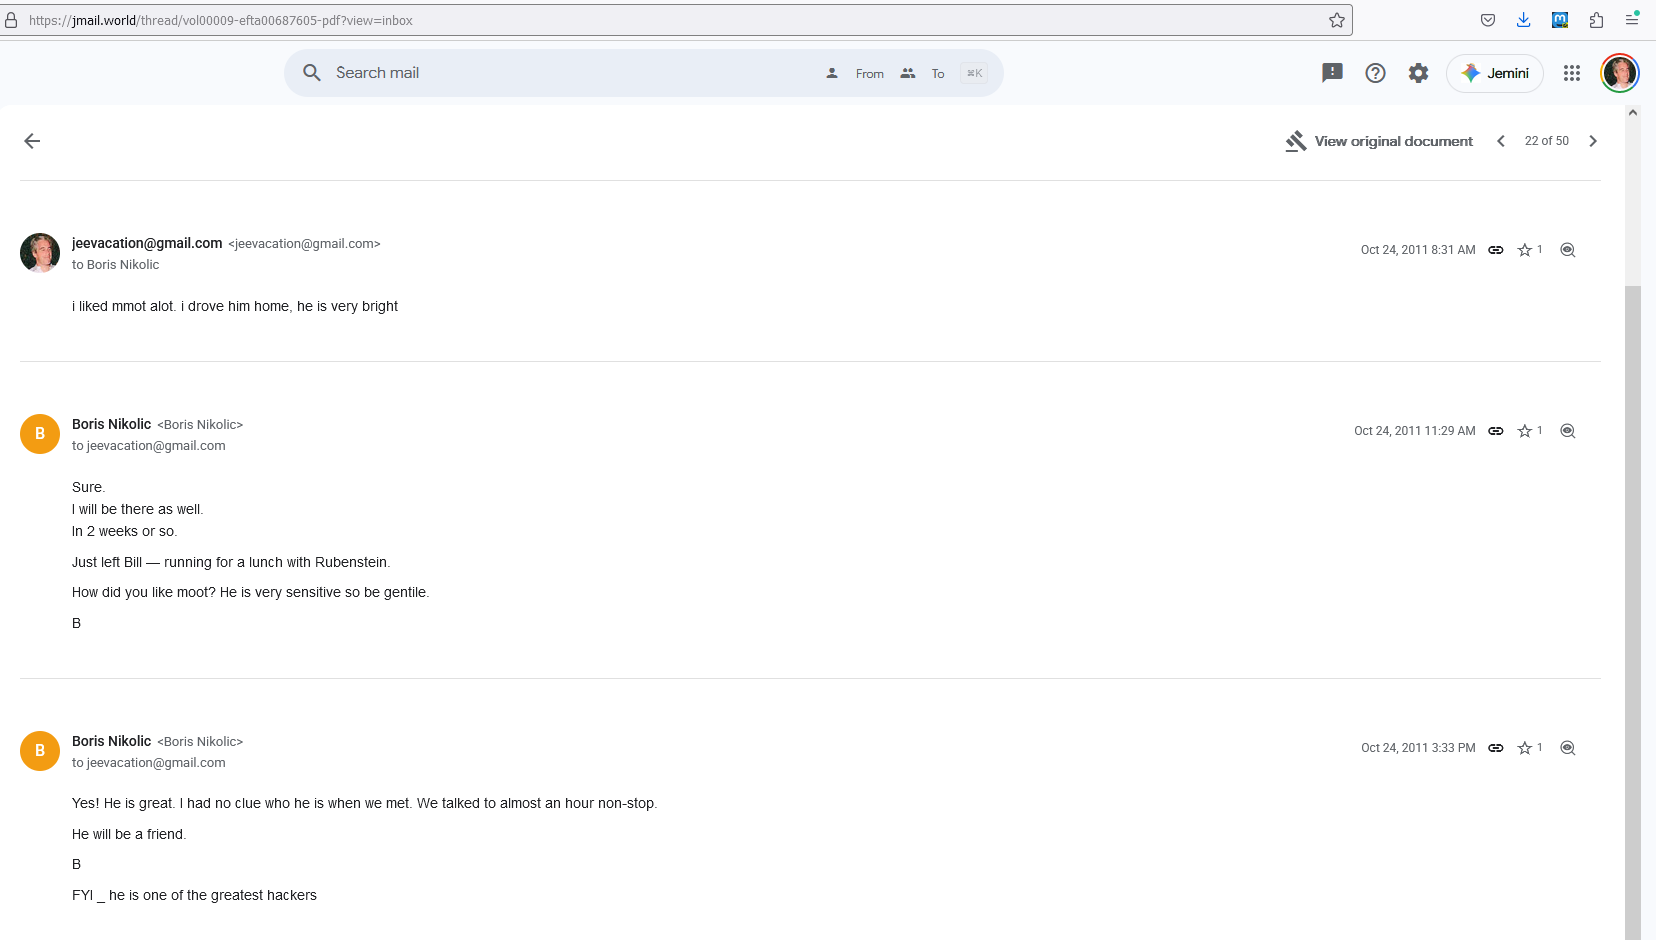Click the vertical scrollbar thumb
Image resolution: width=1656 pixels, height=940 pixels.
[x=1633, y=612]
